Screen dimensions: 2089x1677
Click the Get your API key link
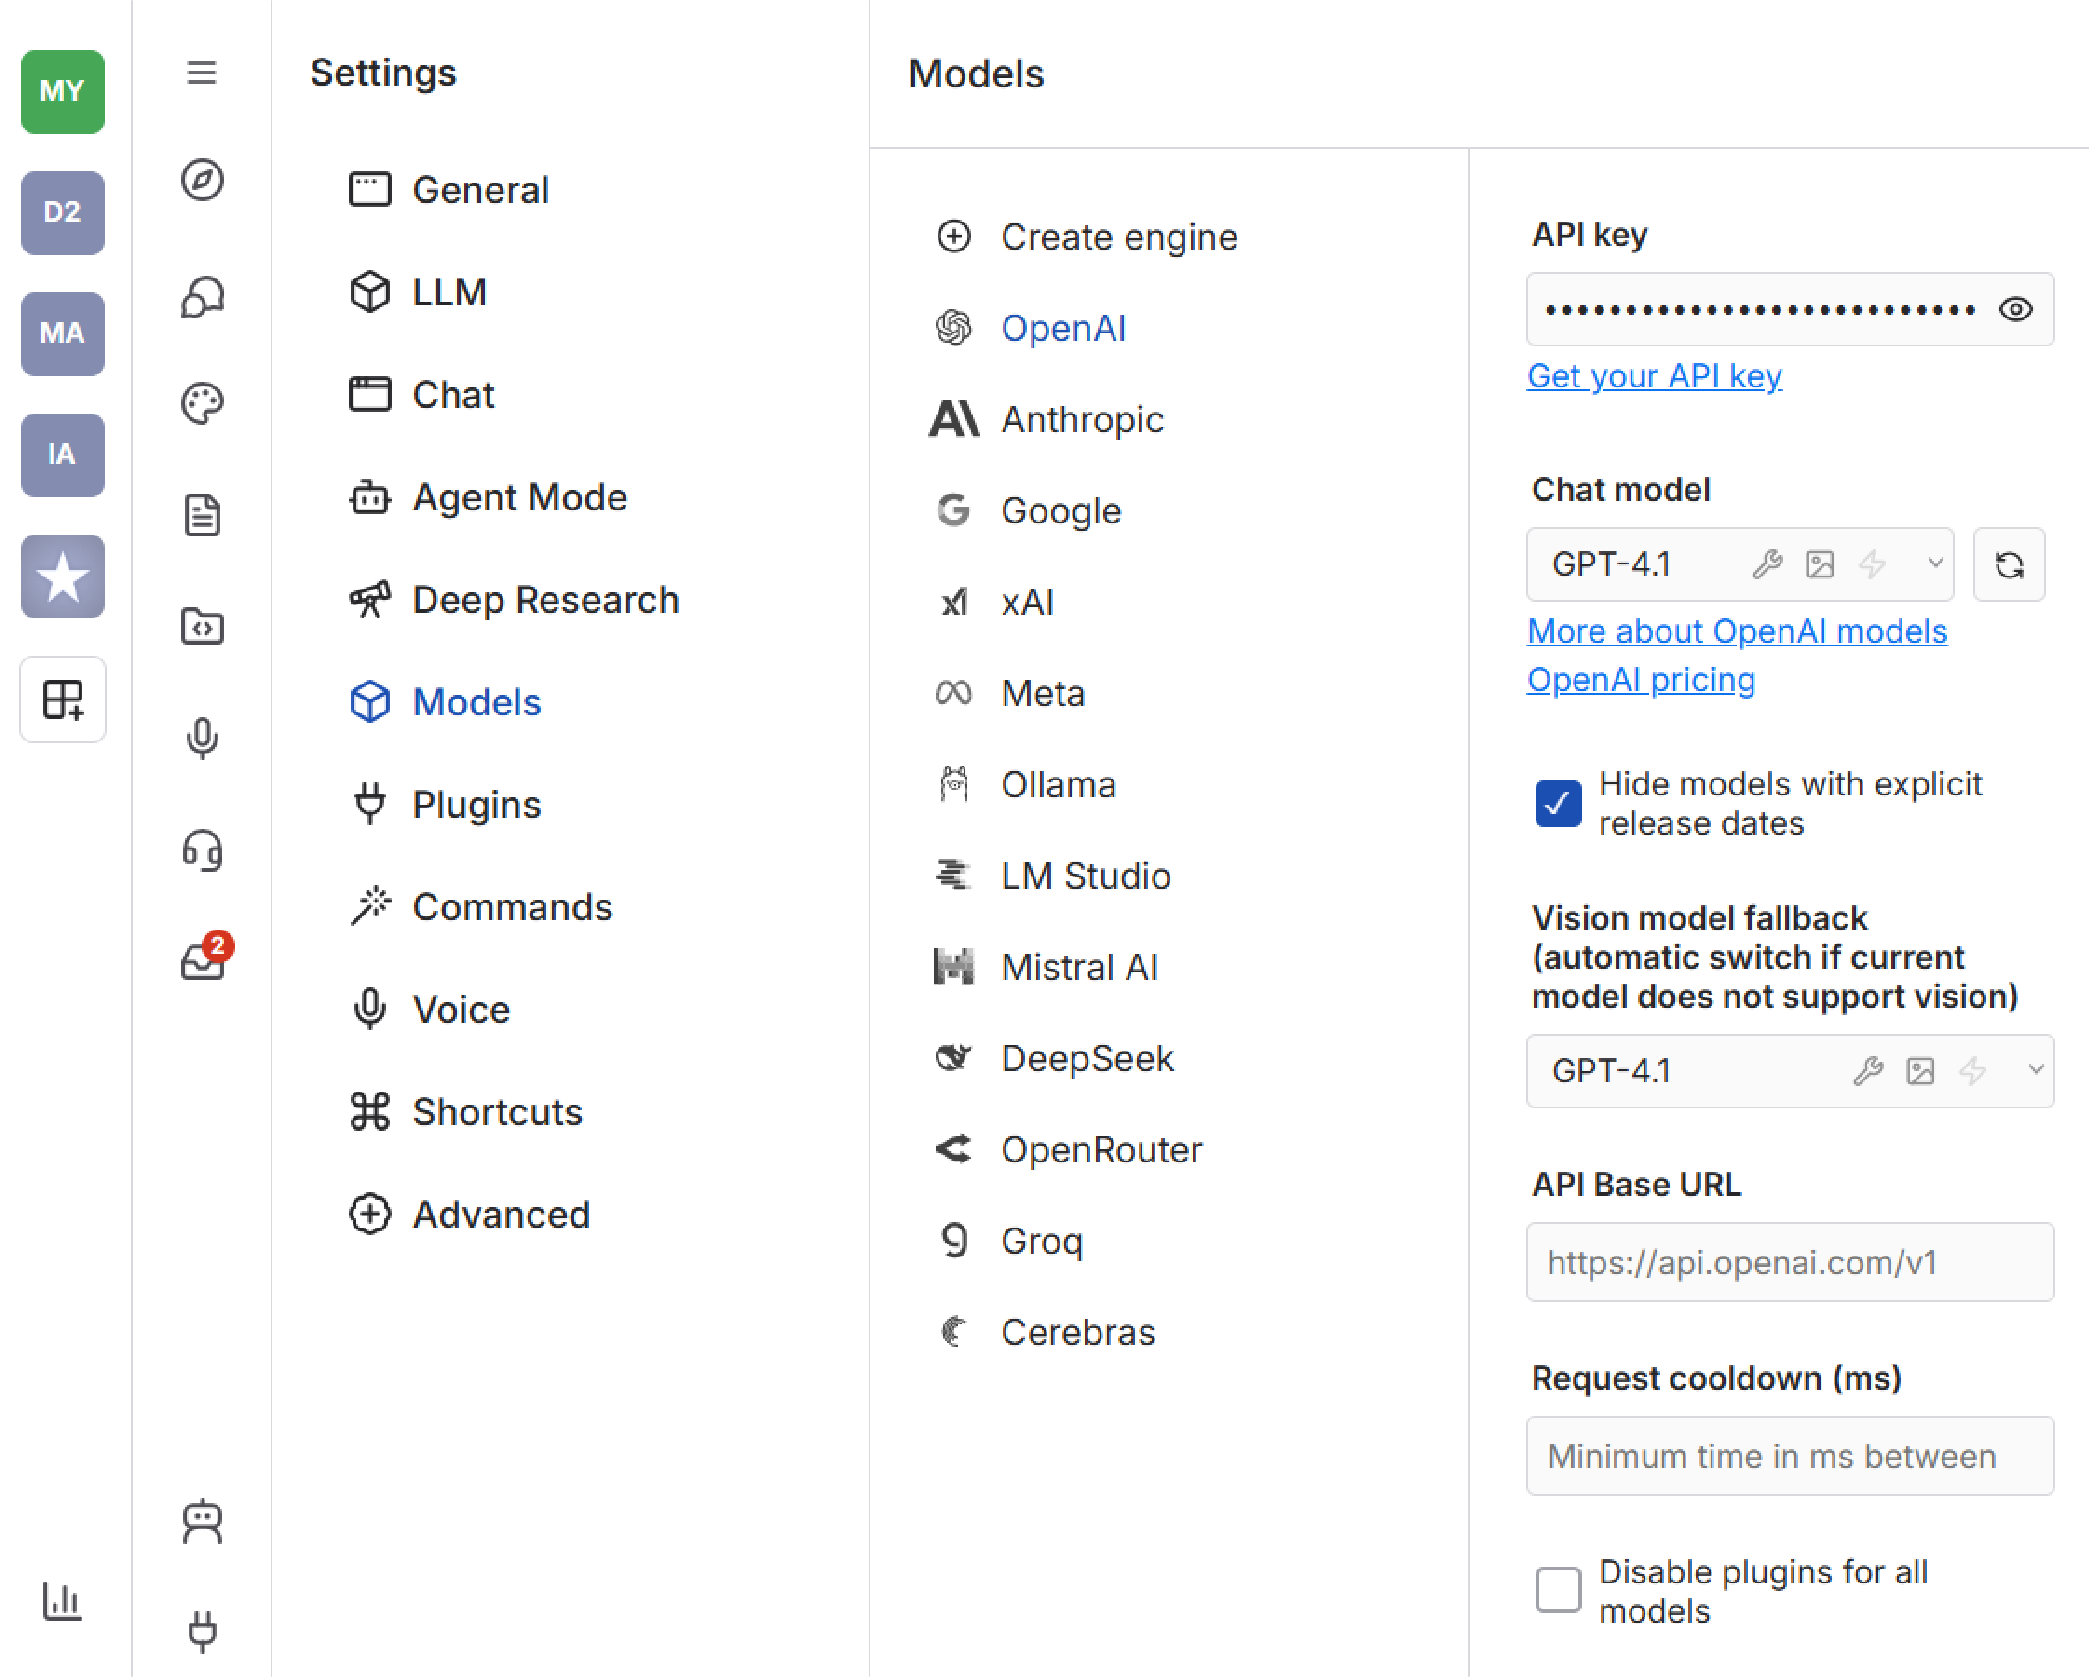pos(1654,376)
